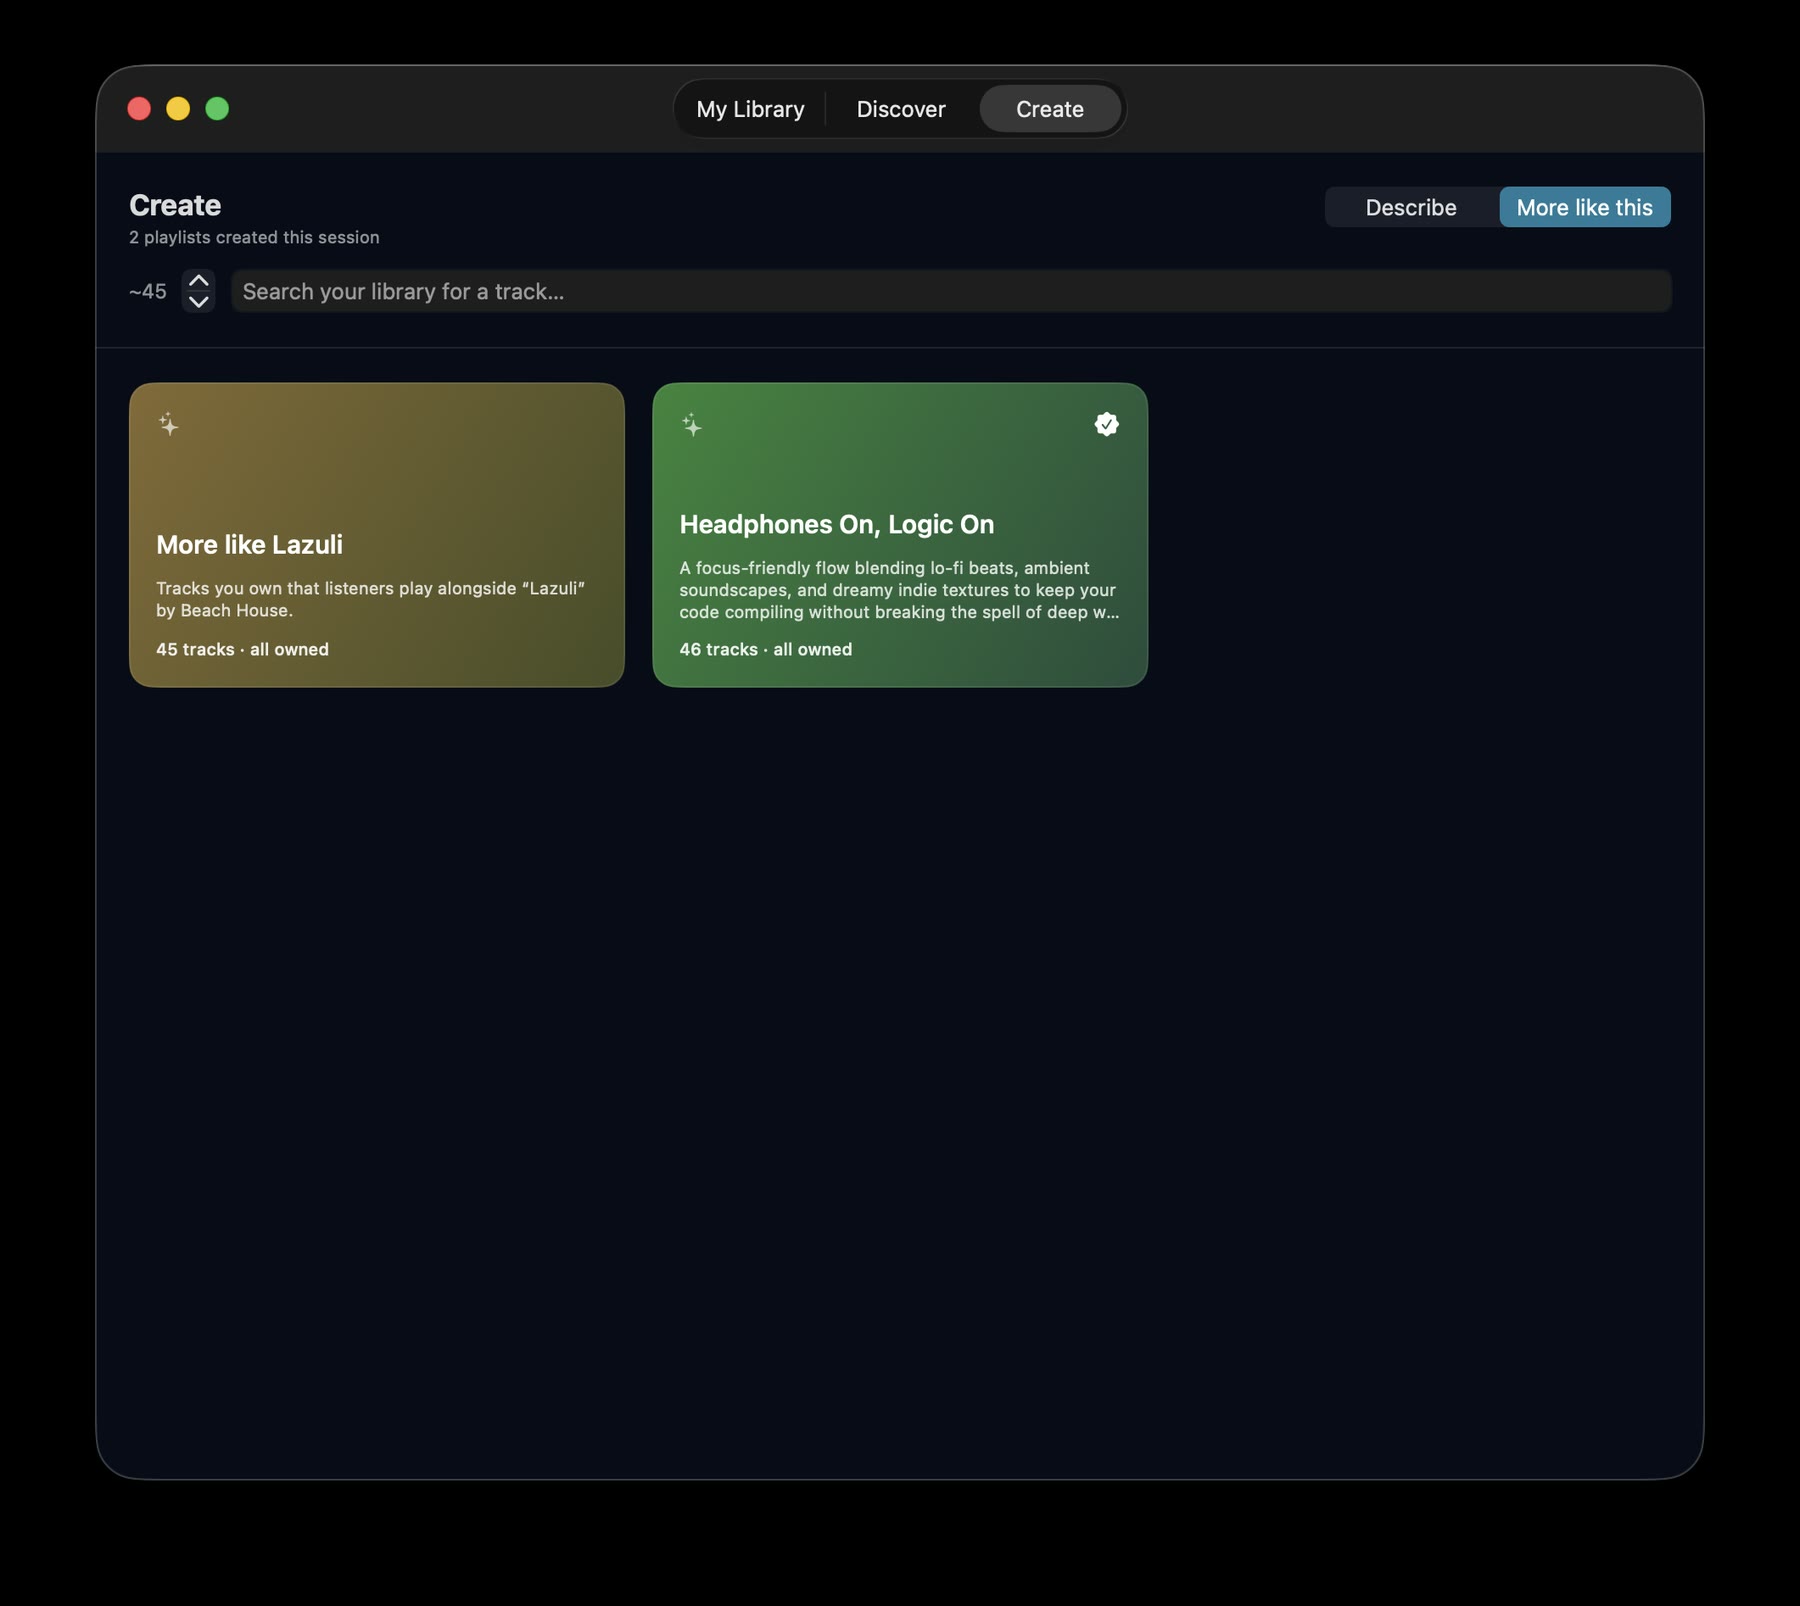Click the sparkle icon on More like Lazuli card
The height and width of the screenshot is (1606, 1800).
169,424
